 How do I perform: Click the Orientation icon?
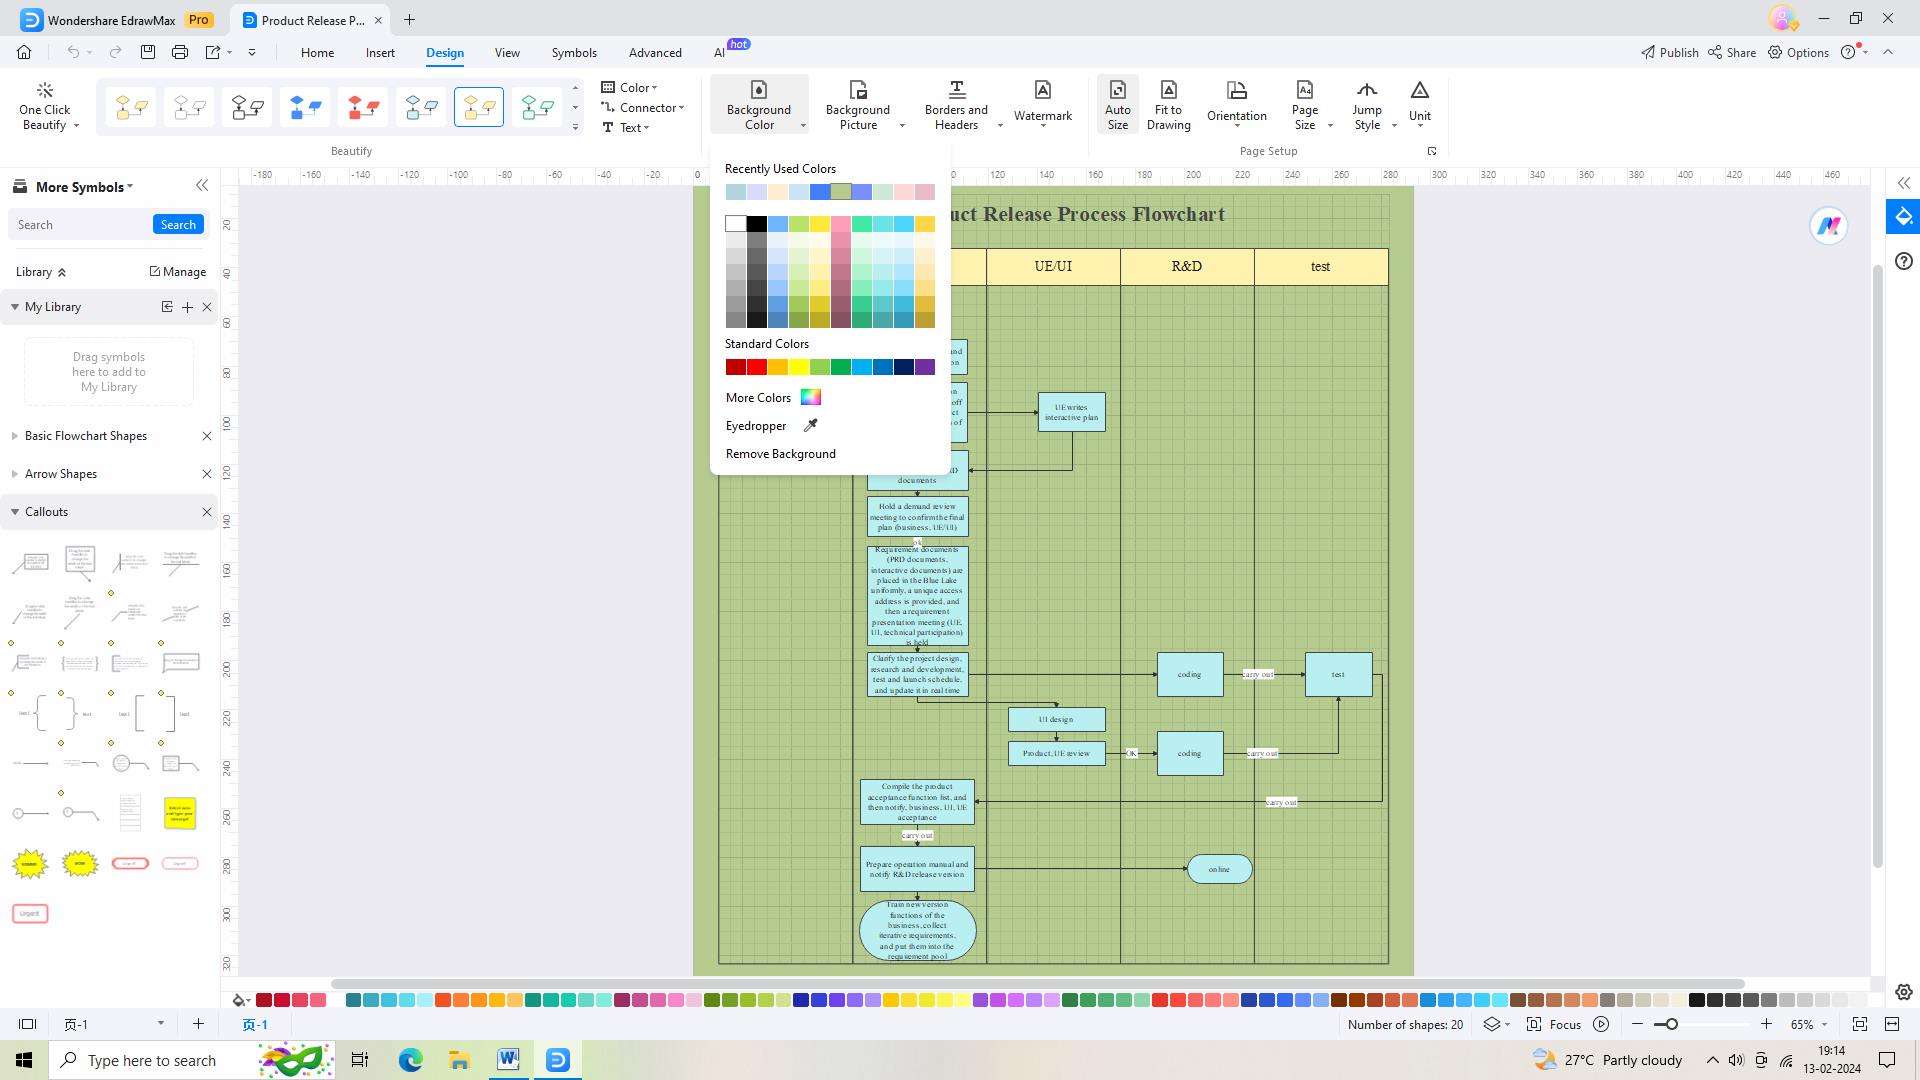click(1236, 91)
